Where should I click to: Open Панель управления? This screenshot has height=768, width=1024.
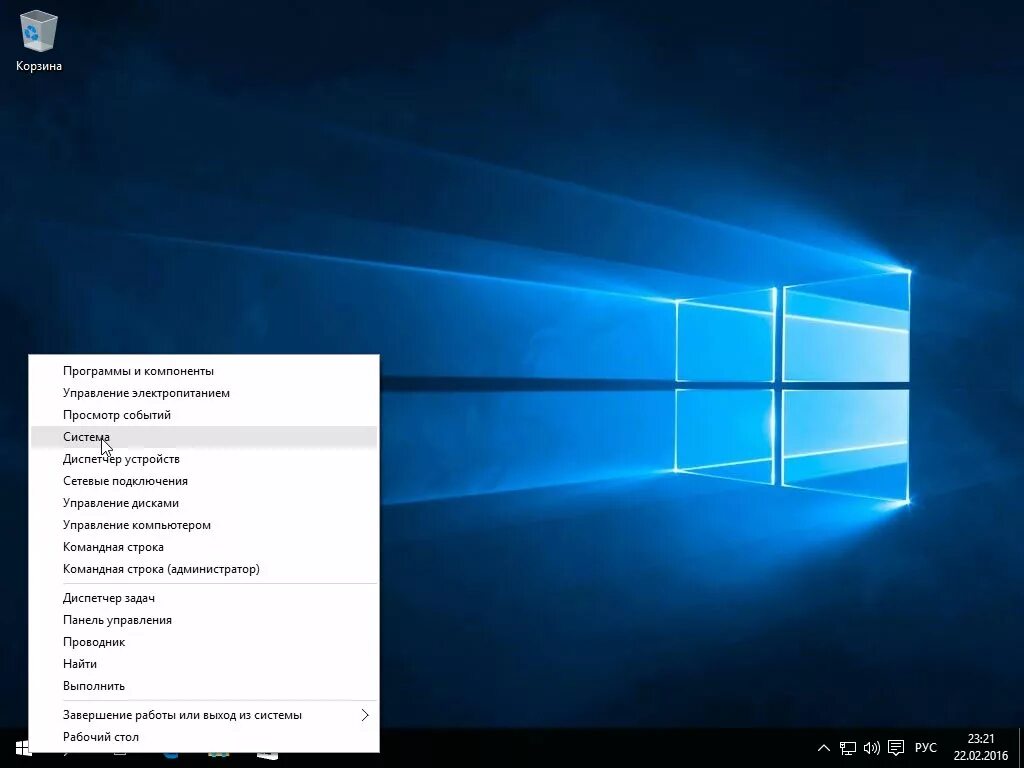pyautogui.click(x=204, y=620)
